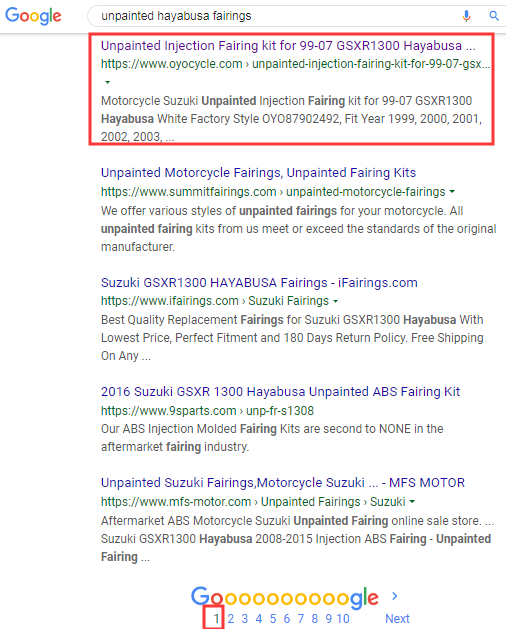This screenshot has height=629, width=506.
Task: Click snippet 'We offer various styles of unpainted fairings'
Action: point(299,229)
